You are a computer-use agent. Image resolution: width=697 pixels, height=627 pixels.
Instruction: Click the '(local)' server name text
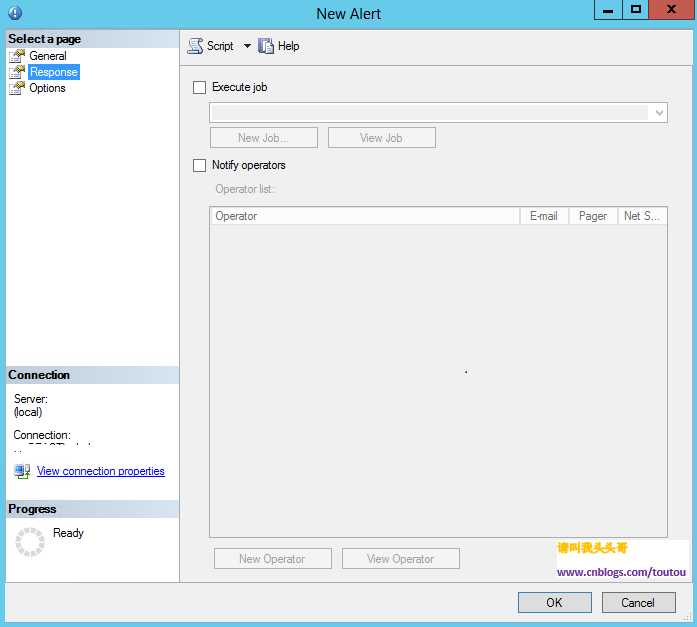coord(28,412)
